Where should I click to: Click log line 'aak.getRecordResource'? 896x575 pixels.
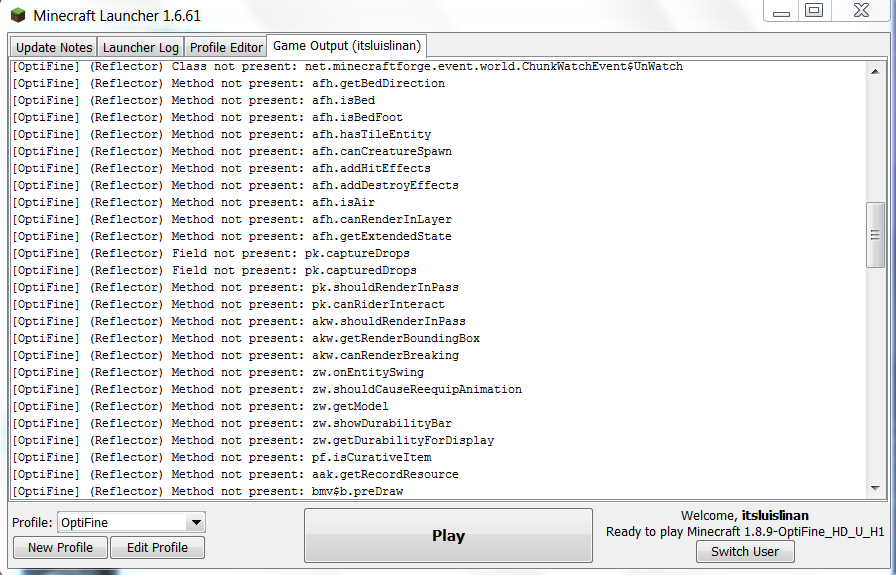click(x=235, y=474)
